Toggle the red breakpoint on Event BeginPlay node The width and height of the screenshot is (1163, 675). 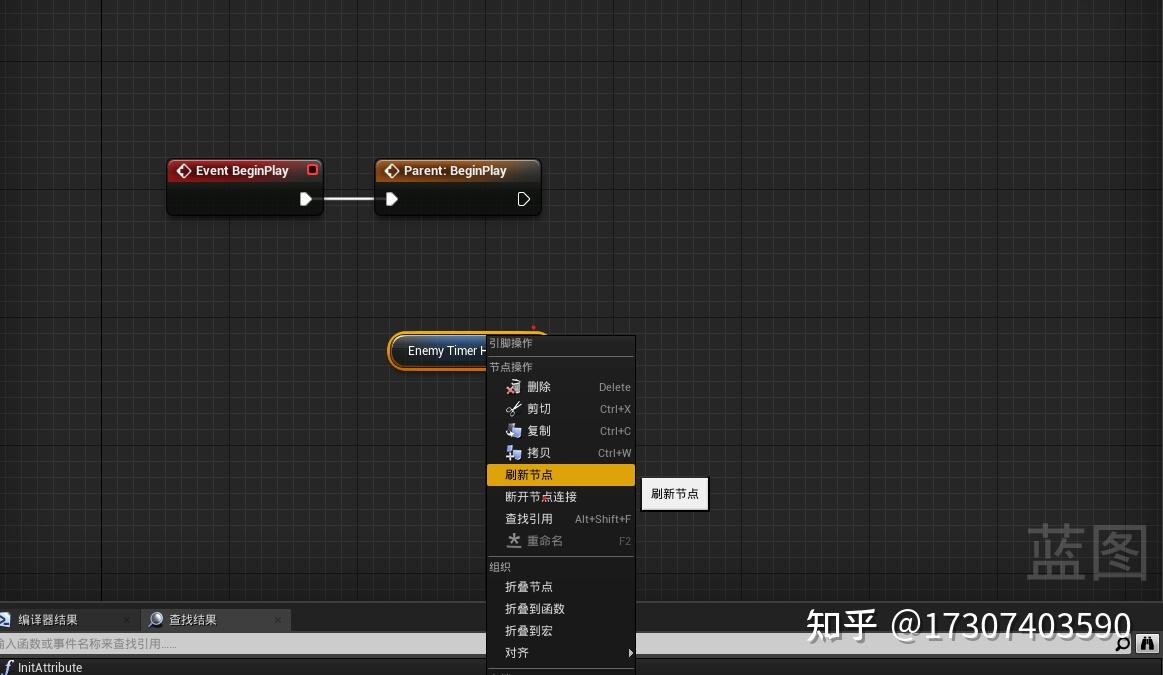point(312,170)
